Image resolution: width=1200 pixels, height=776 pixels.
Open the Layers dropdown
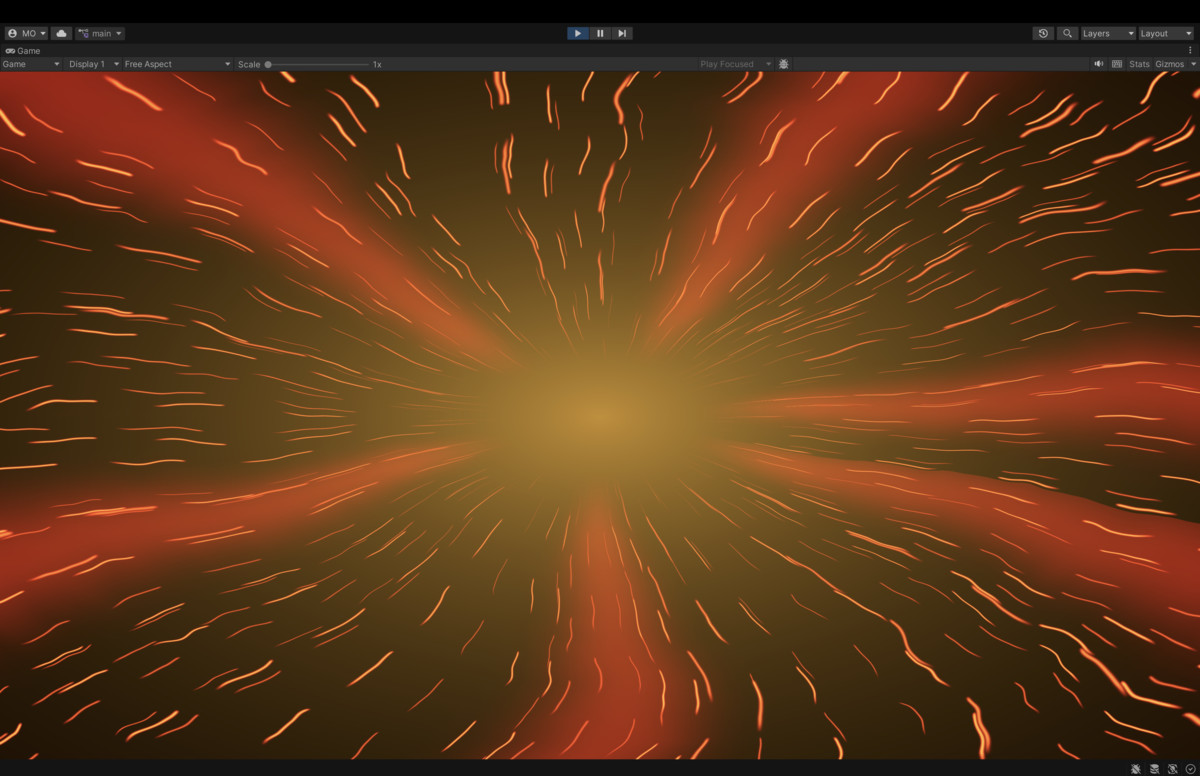1108,33
